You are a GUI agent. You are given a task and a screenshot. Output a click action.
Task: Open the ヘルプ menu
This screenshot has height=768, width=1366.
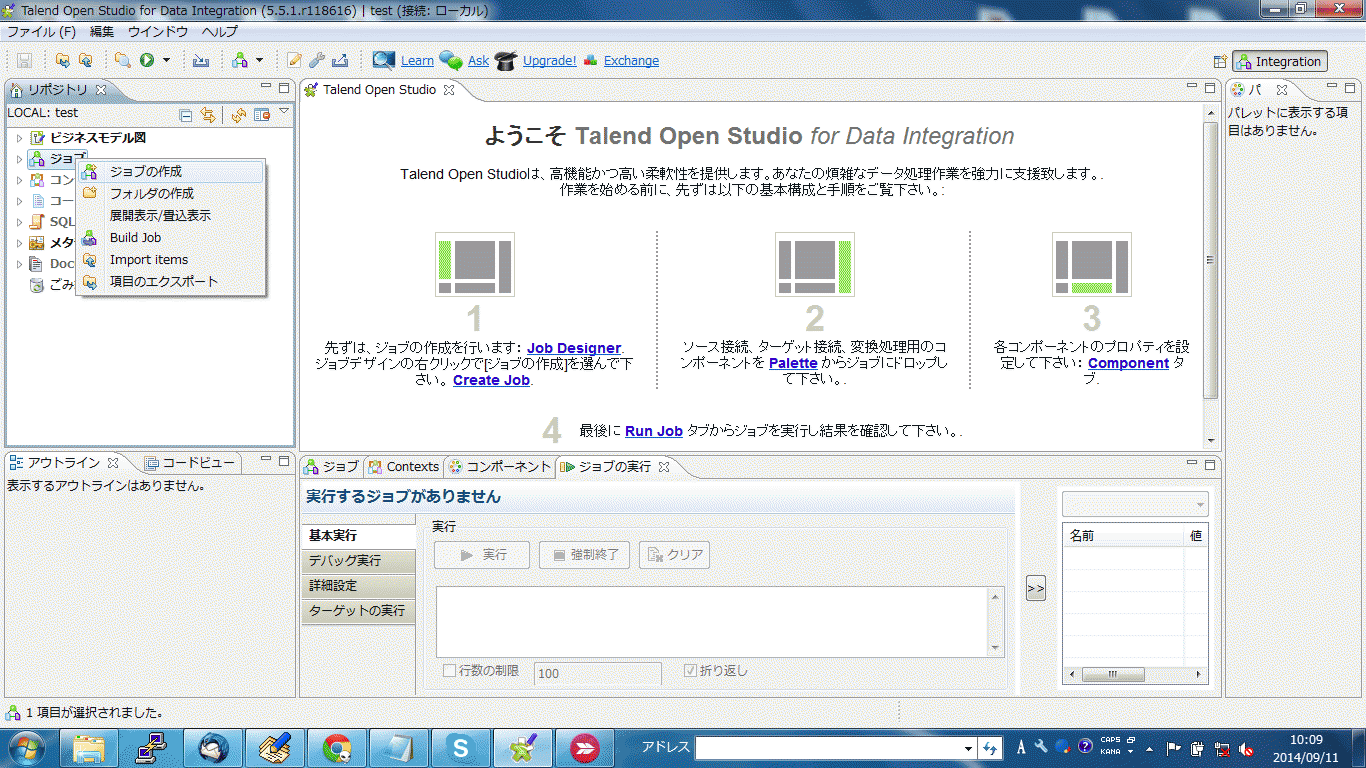[219, 32]
